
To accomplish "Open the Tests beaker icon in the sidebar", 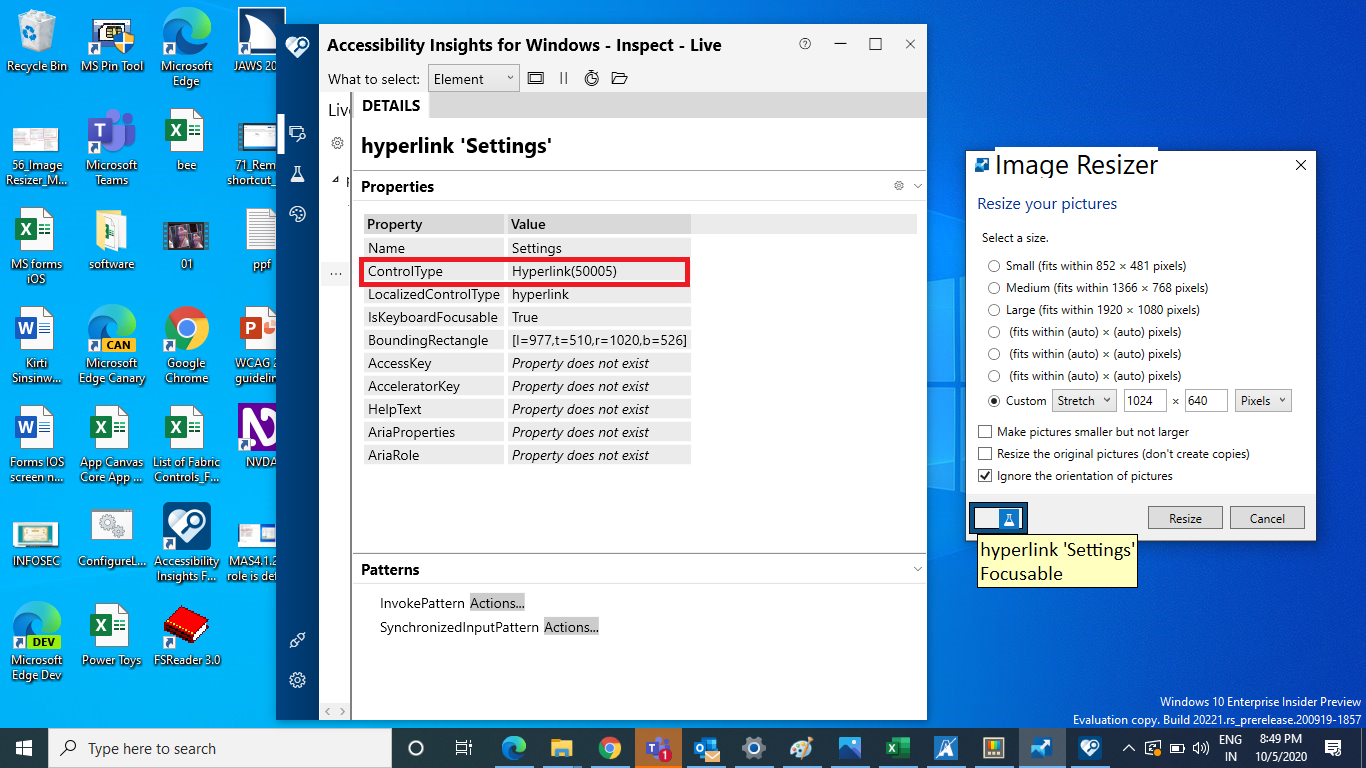I will [x=297, y=174].
